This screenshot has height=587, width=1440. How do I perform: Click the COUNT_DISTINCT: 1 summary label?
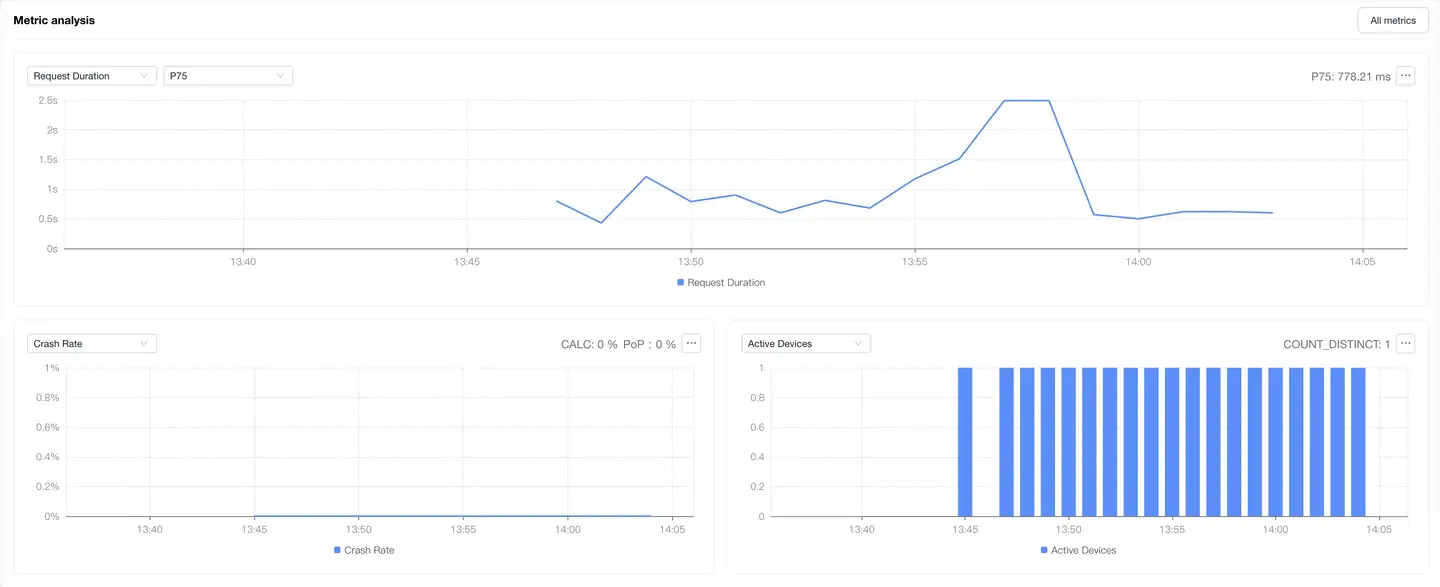tap(1336, 345)
